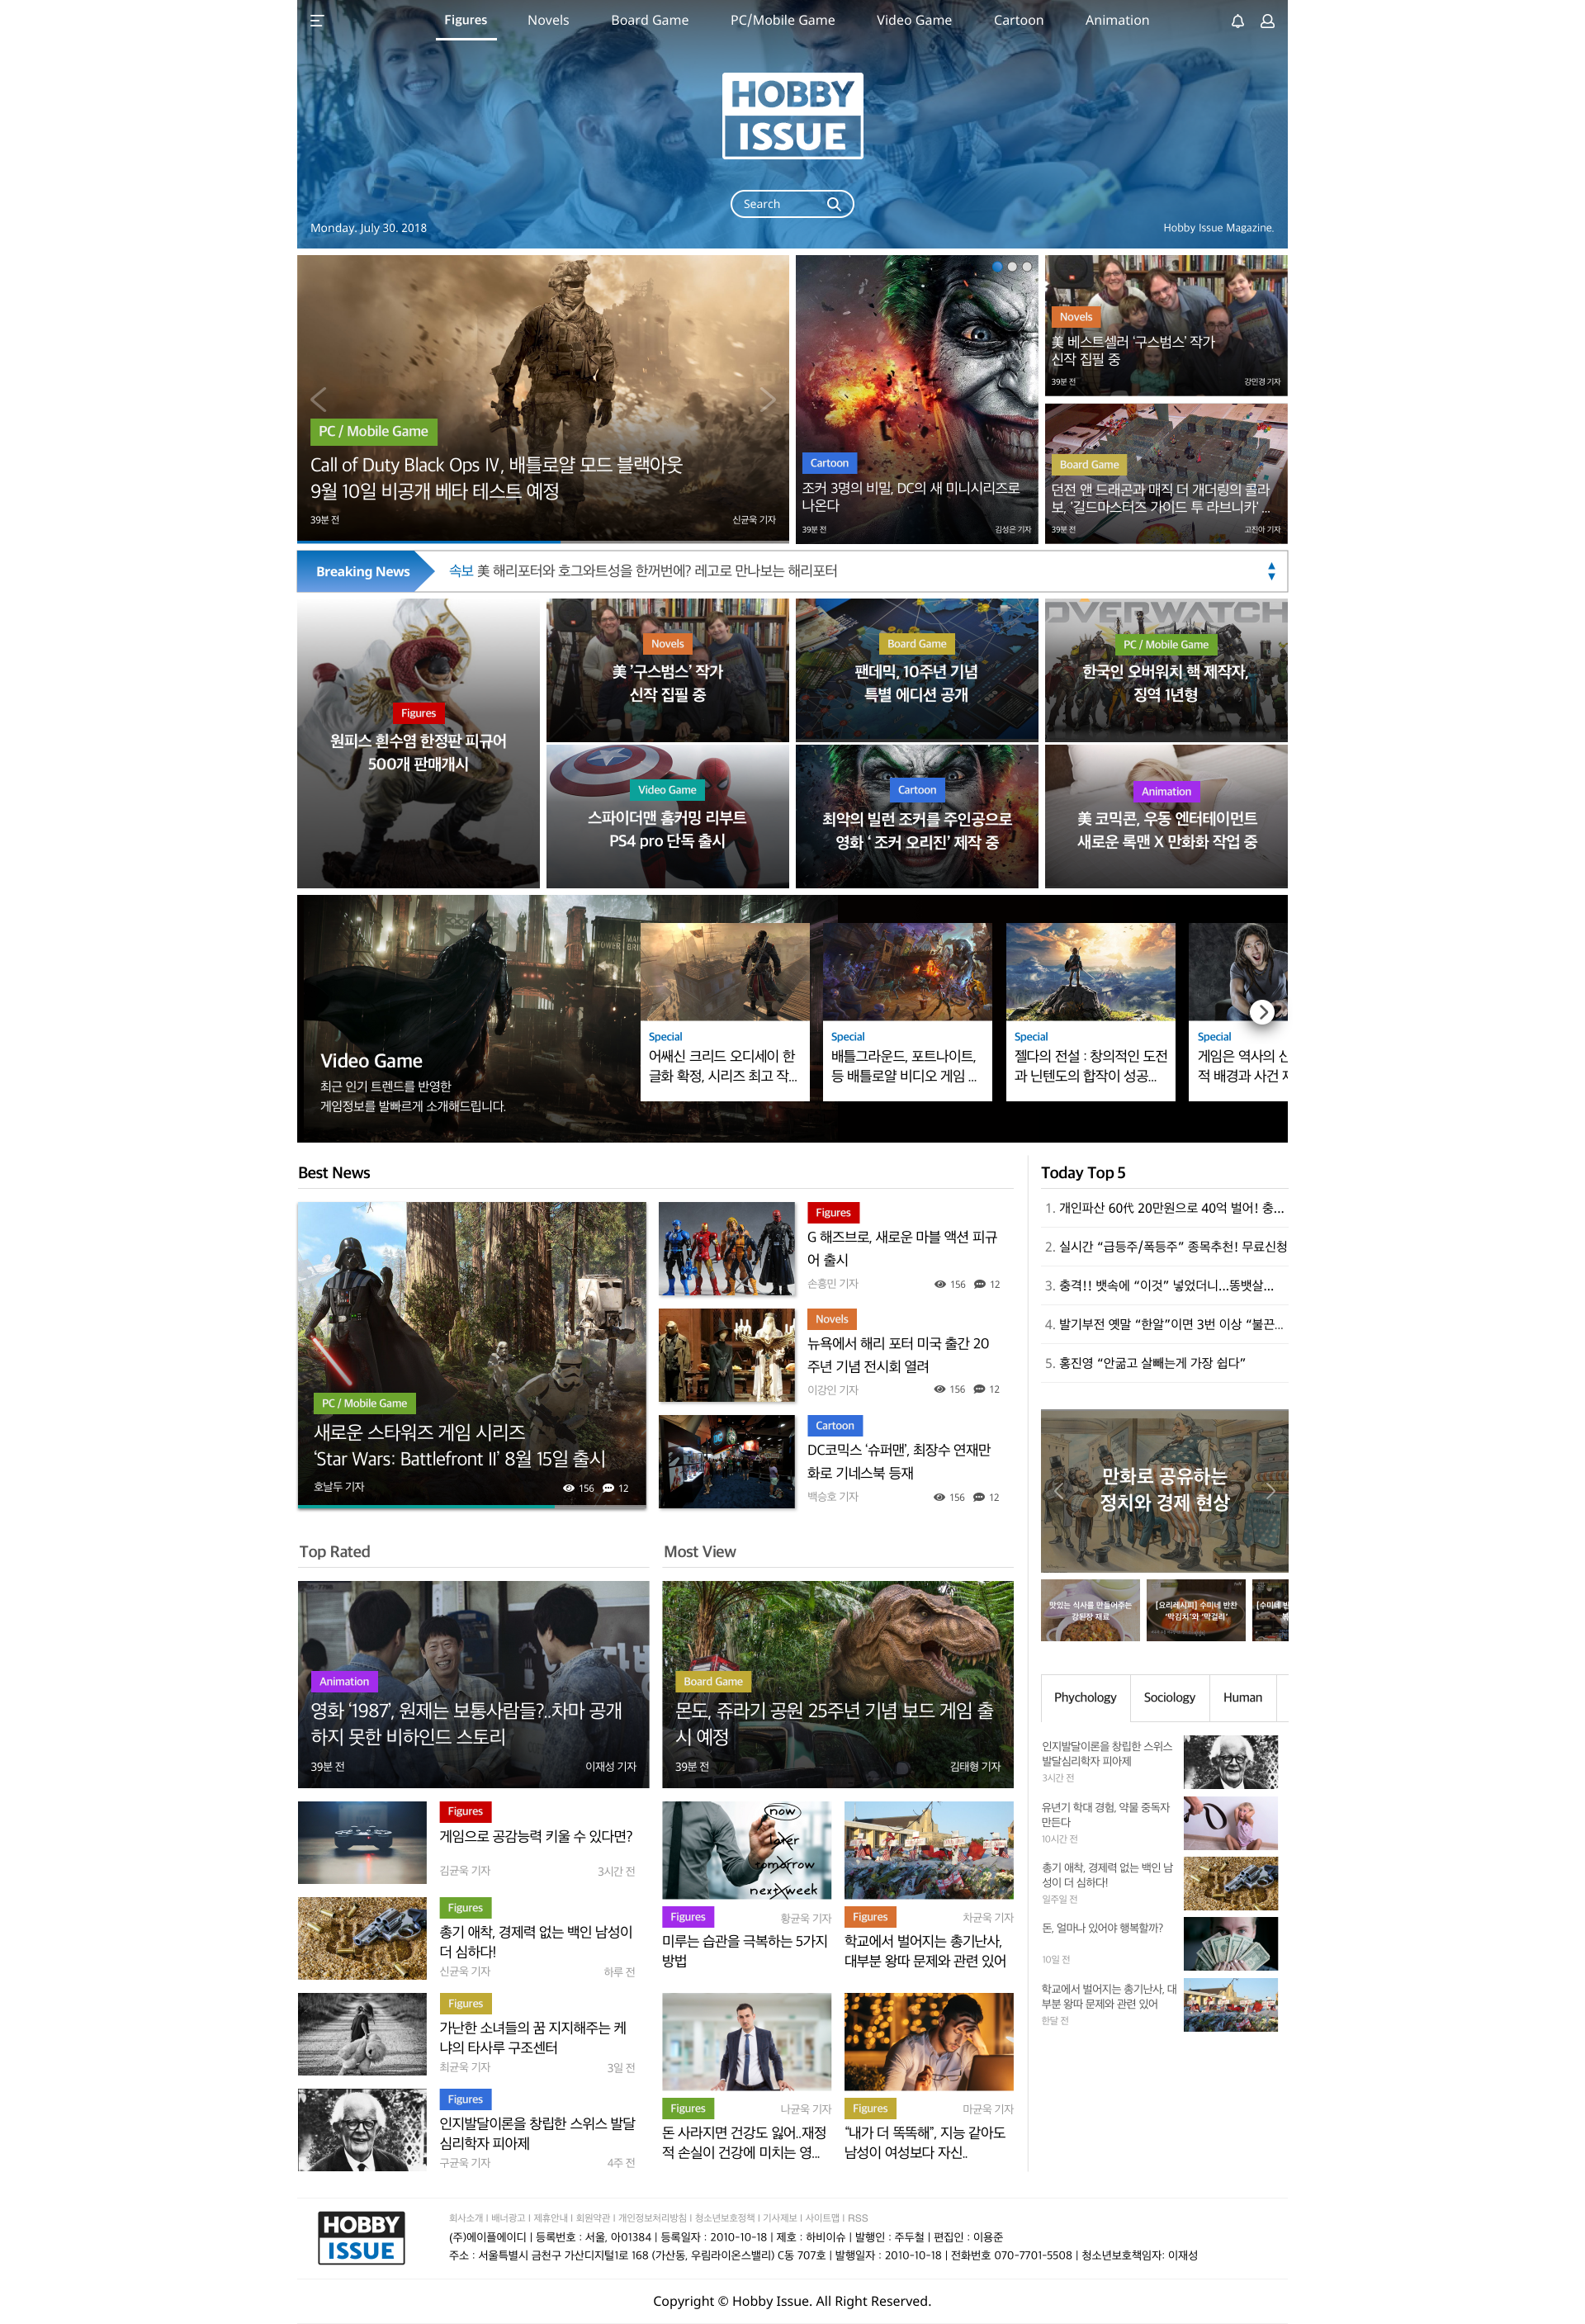Show previous slide in political cartoon banner
Image resolution: width=1585 pixels, height=2324 pixels.
1058,1491
